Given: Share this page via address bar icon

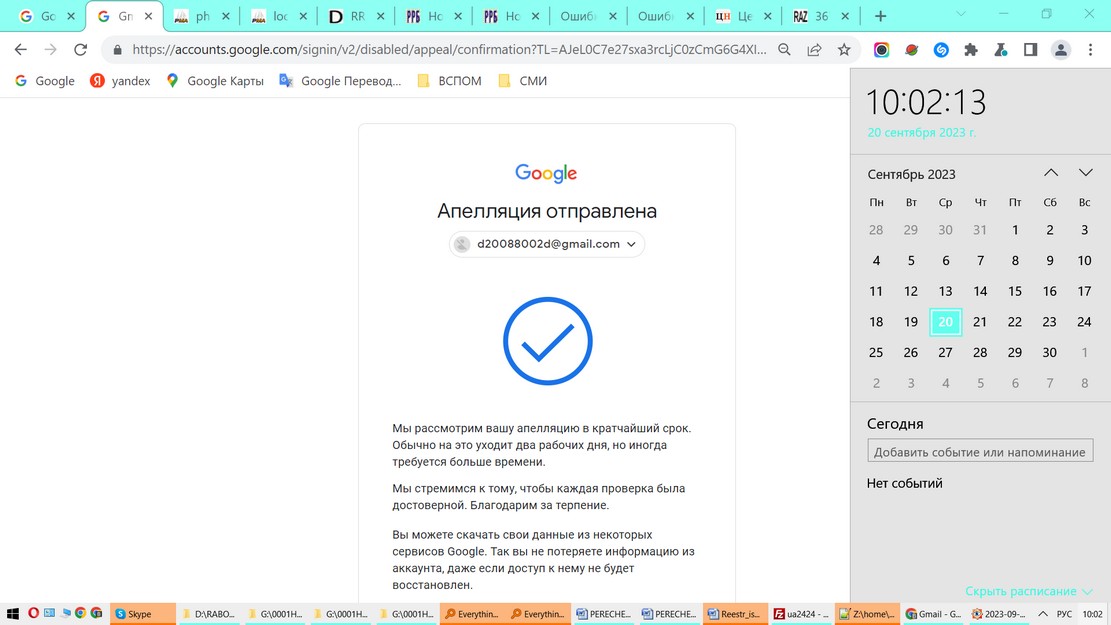Looking at the screenshot, I should (814, 50).
